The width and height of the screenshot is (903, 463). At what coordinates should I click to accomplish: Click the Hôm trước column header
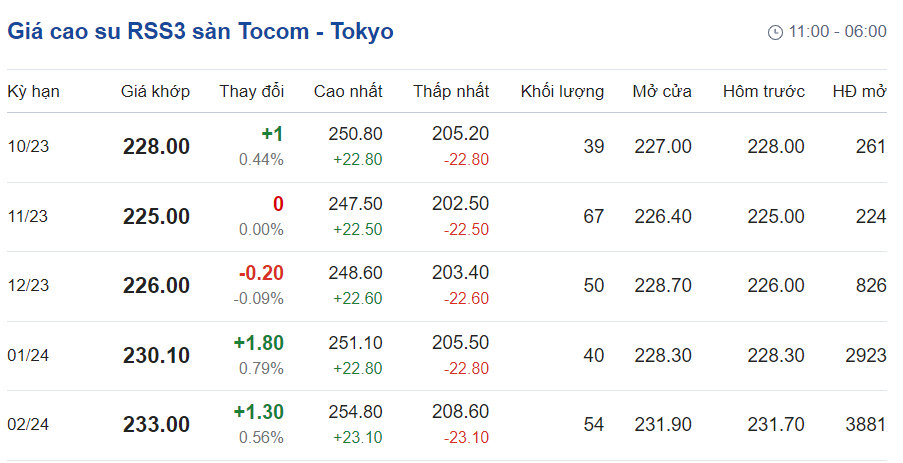pyautogui.click(x=764, y=92)
